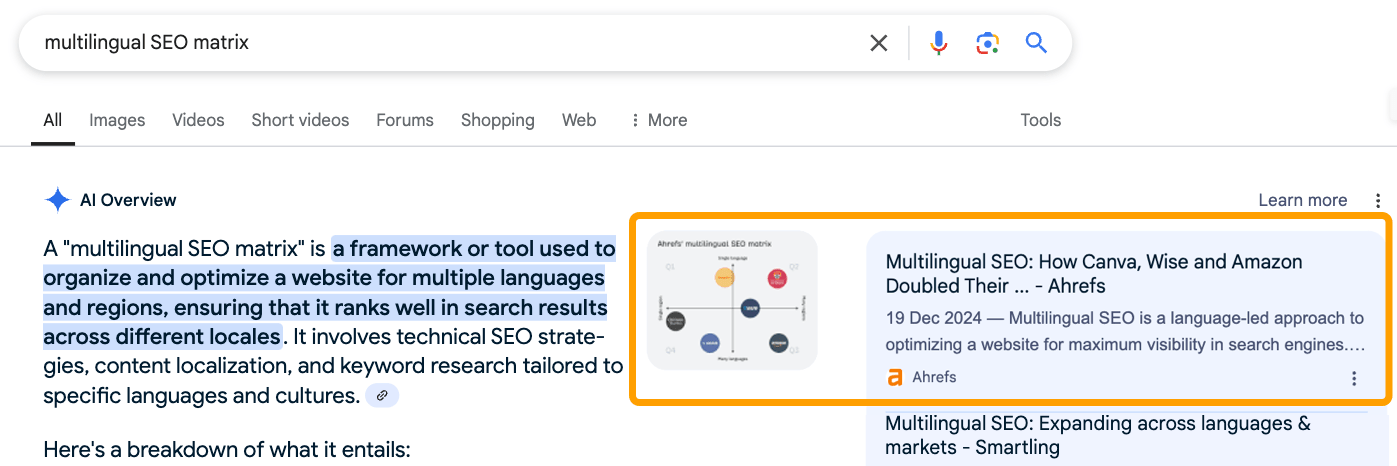Click the AI Overview sparkle icon
Image resolution: width=1397 pixels, height=466 pixels.
click(57, 200)
